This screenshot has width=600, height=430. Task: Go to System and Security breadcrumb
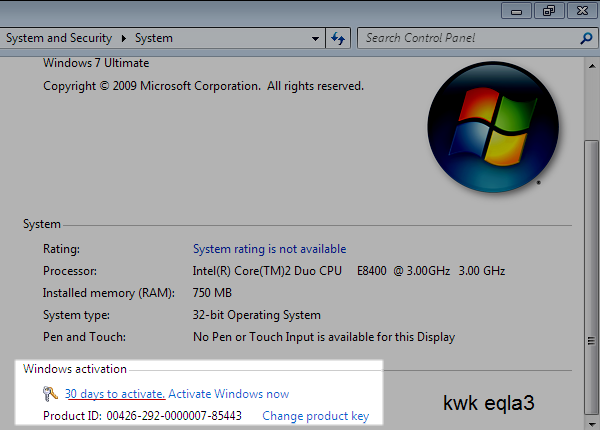[x=59, y=38]
